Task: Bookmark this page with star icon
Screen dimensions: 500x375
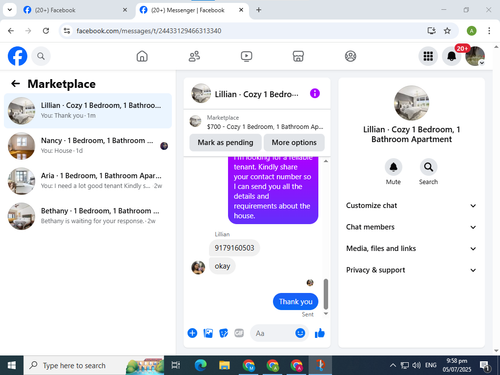Action: coord(447,31)
